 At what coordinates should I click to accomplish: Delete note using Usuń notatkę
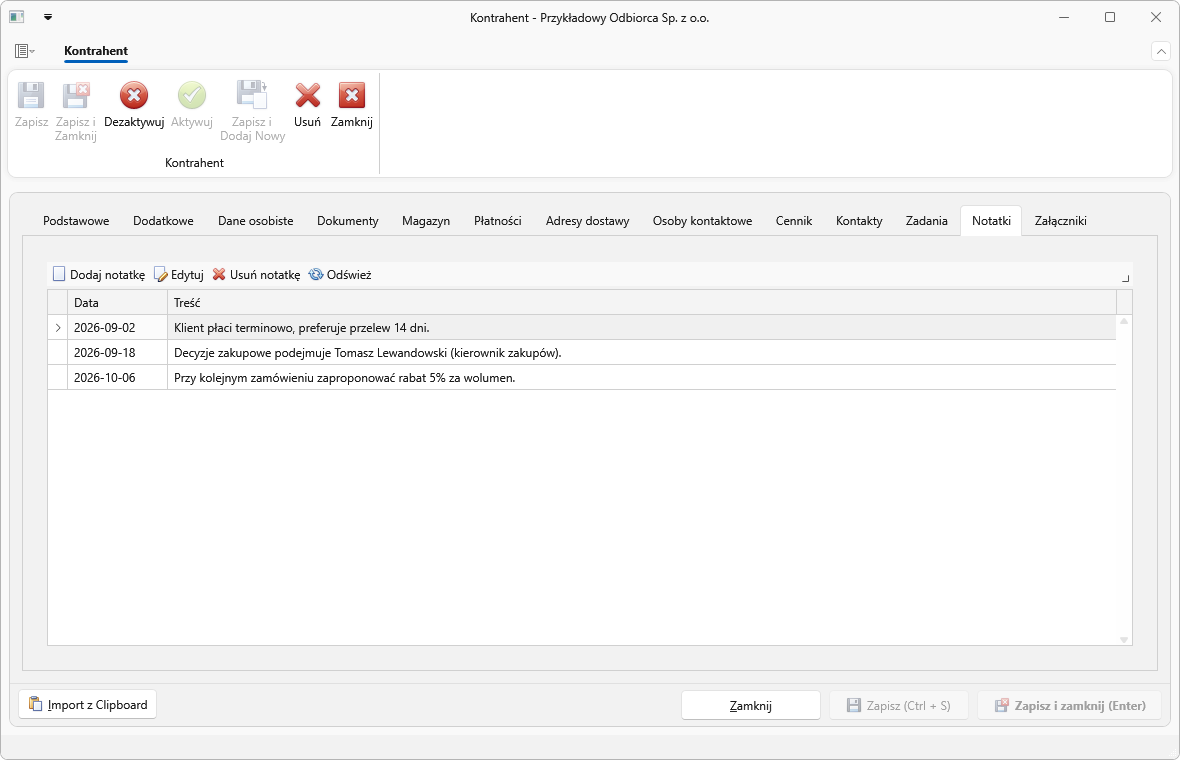point(256,275)
